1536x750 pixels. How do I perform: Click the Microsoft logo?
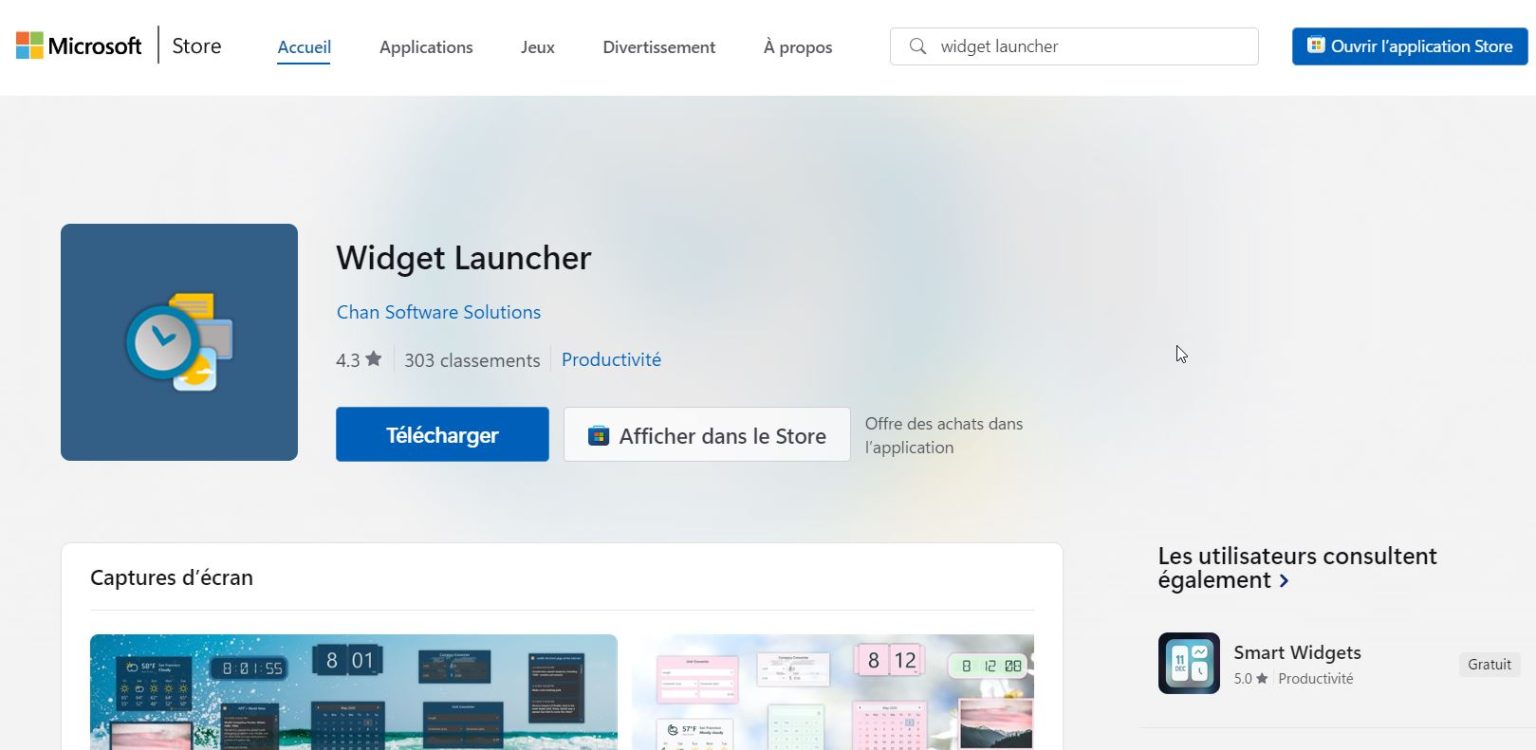(x=79, y=46)
